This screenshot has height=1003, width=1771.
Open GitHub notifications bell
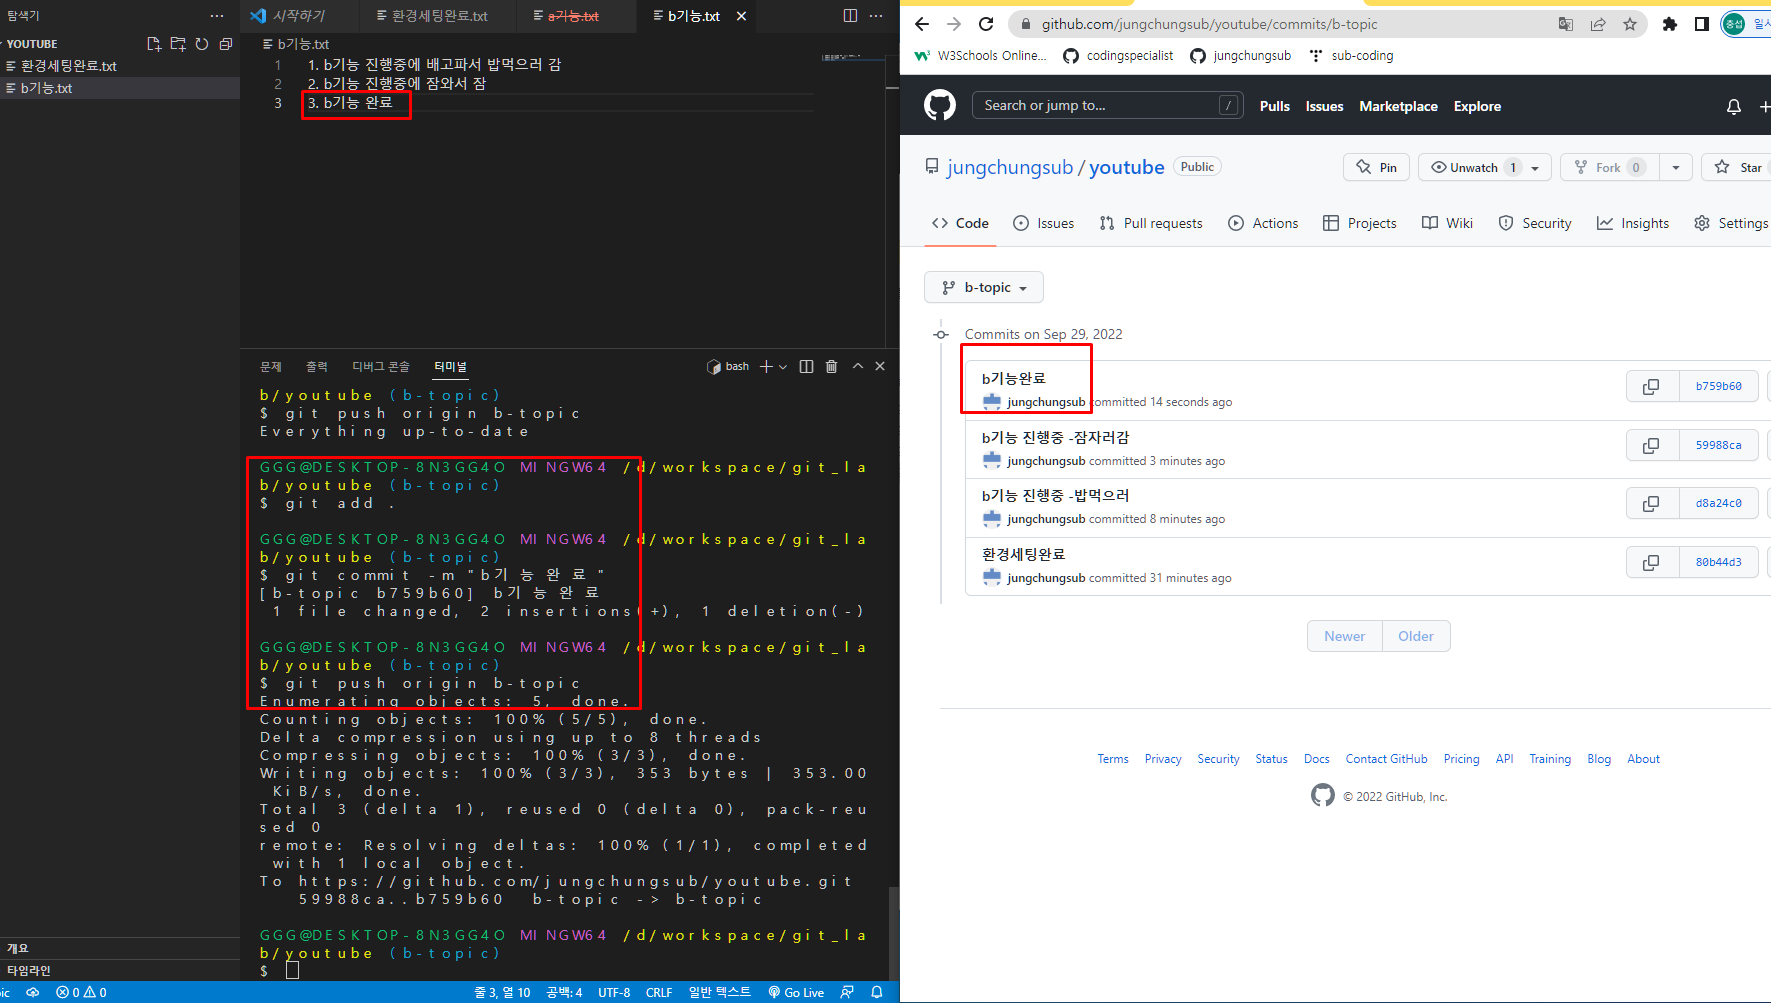click(1734, 106)
